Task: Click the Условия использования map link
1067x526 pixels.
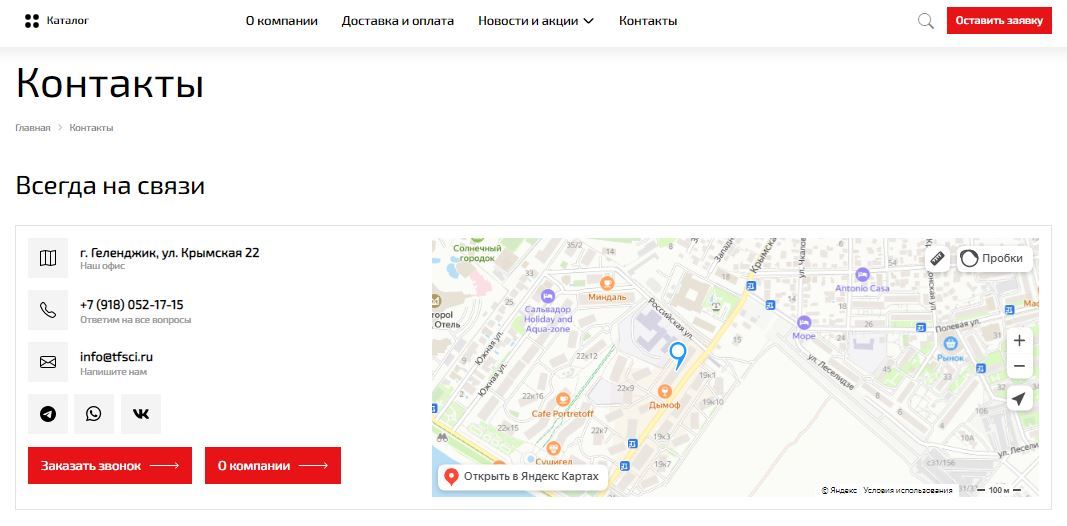Action: pyautogui.click(x=908, y=490)
